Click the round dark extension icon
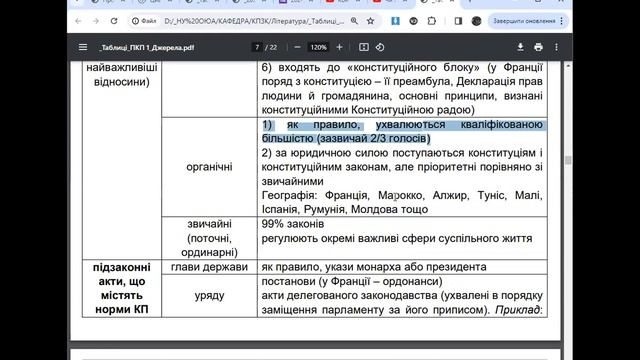The height and width of the screenshot is (360, 640). 413,21
